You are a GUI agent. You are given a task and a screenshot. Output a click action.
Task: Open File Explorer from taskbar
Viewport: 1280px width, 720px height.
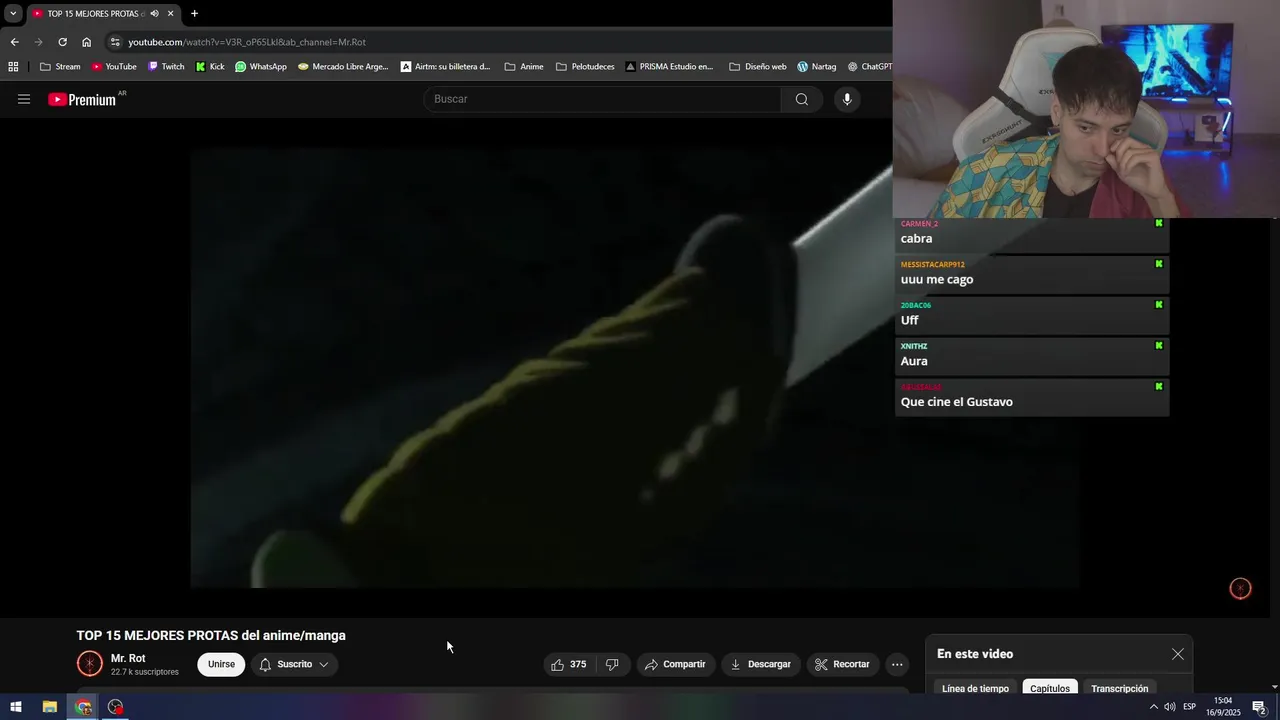[49, 707]
